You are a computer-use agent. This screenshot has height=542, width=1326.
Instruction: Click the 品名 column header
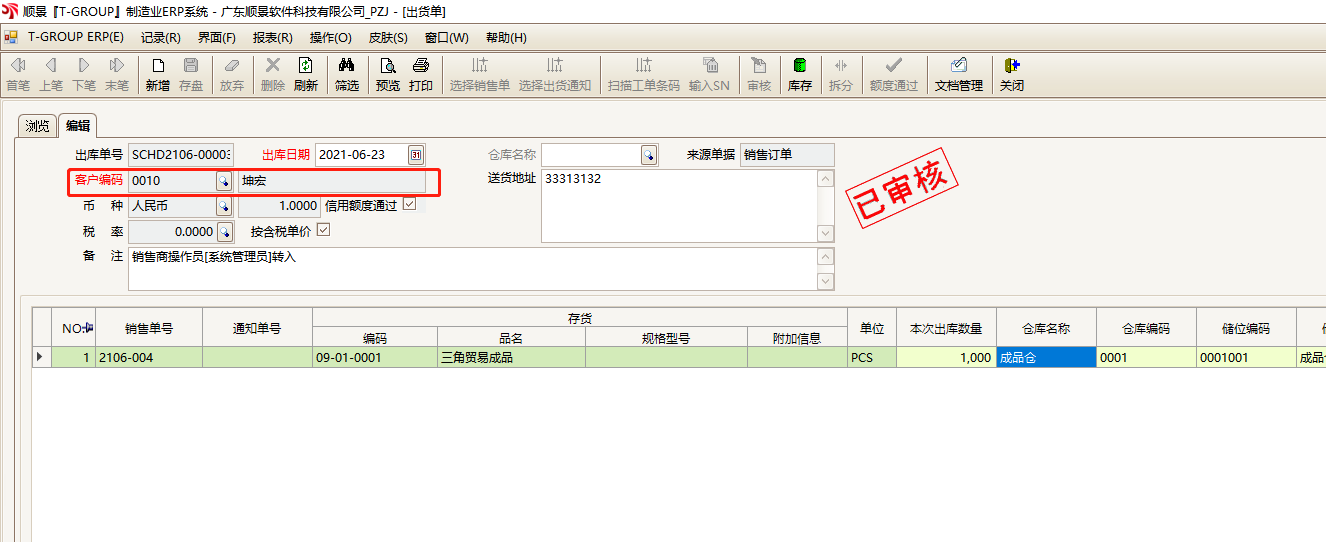511,338
